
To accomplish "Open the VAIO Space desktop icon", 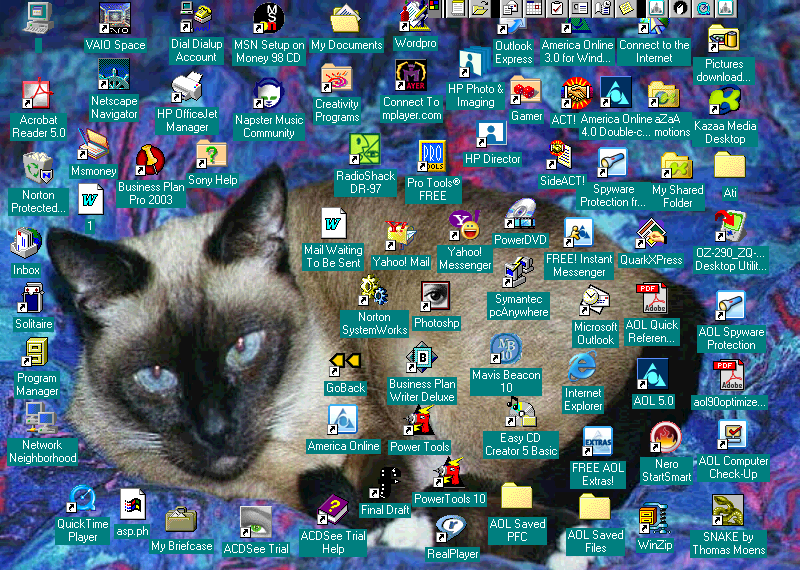I will tap(114, 18).
